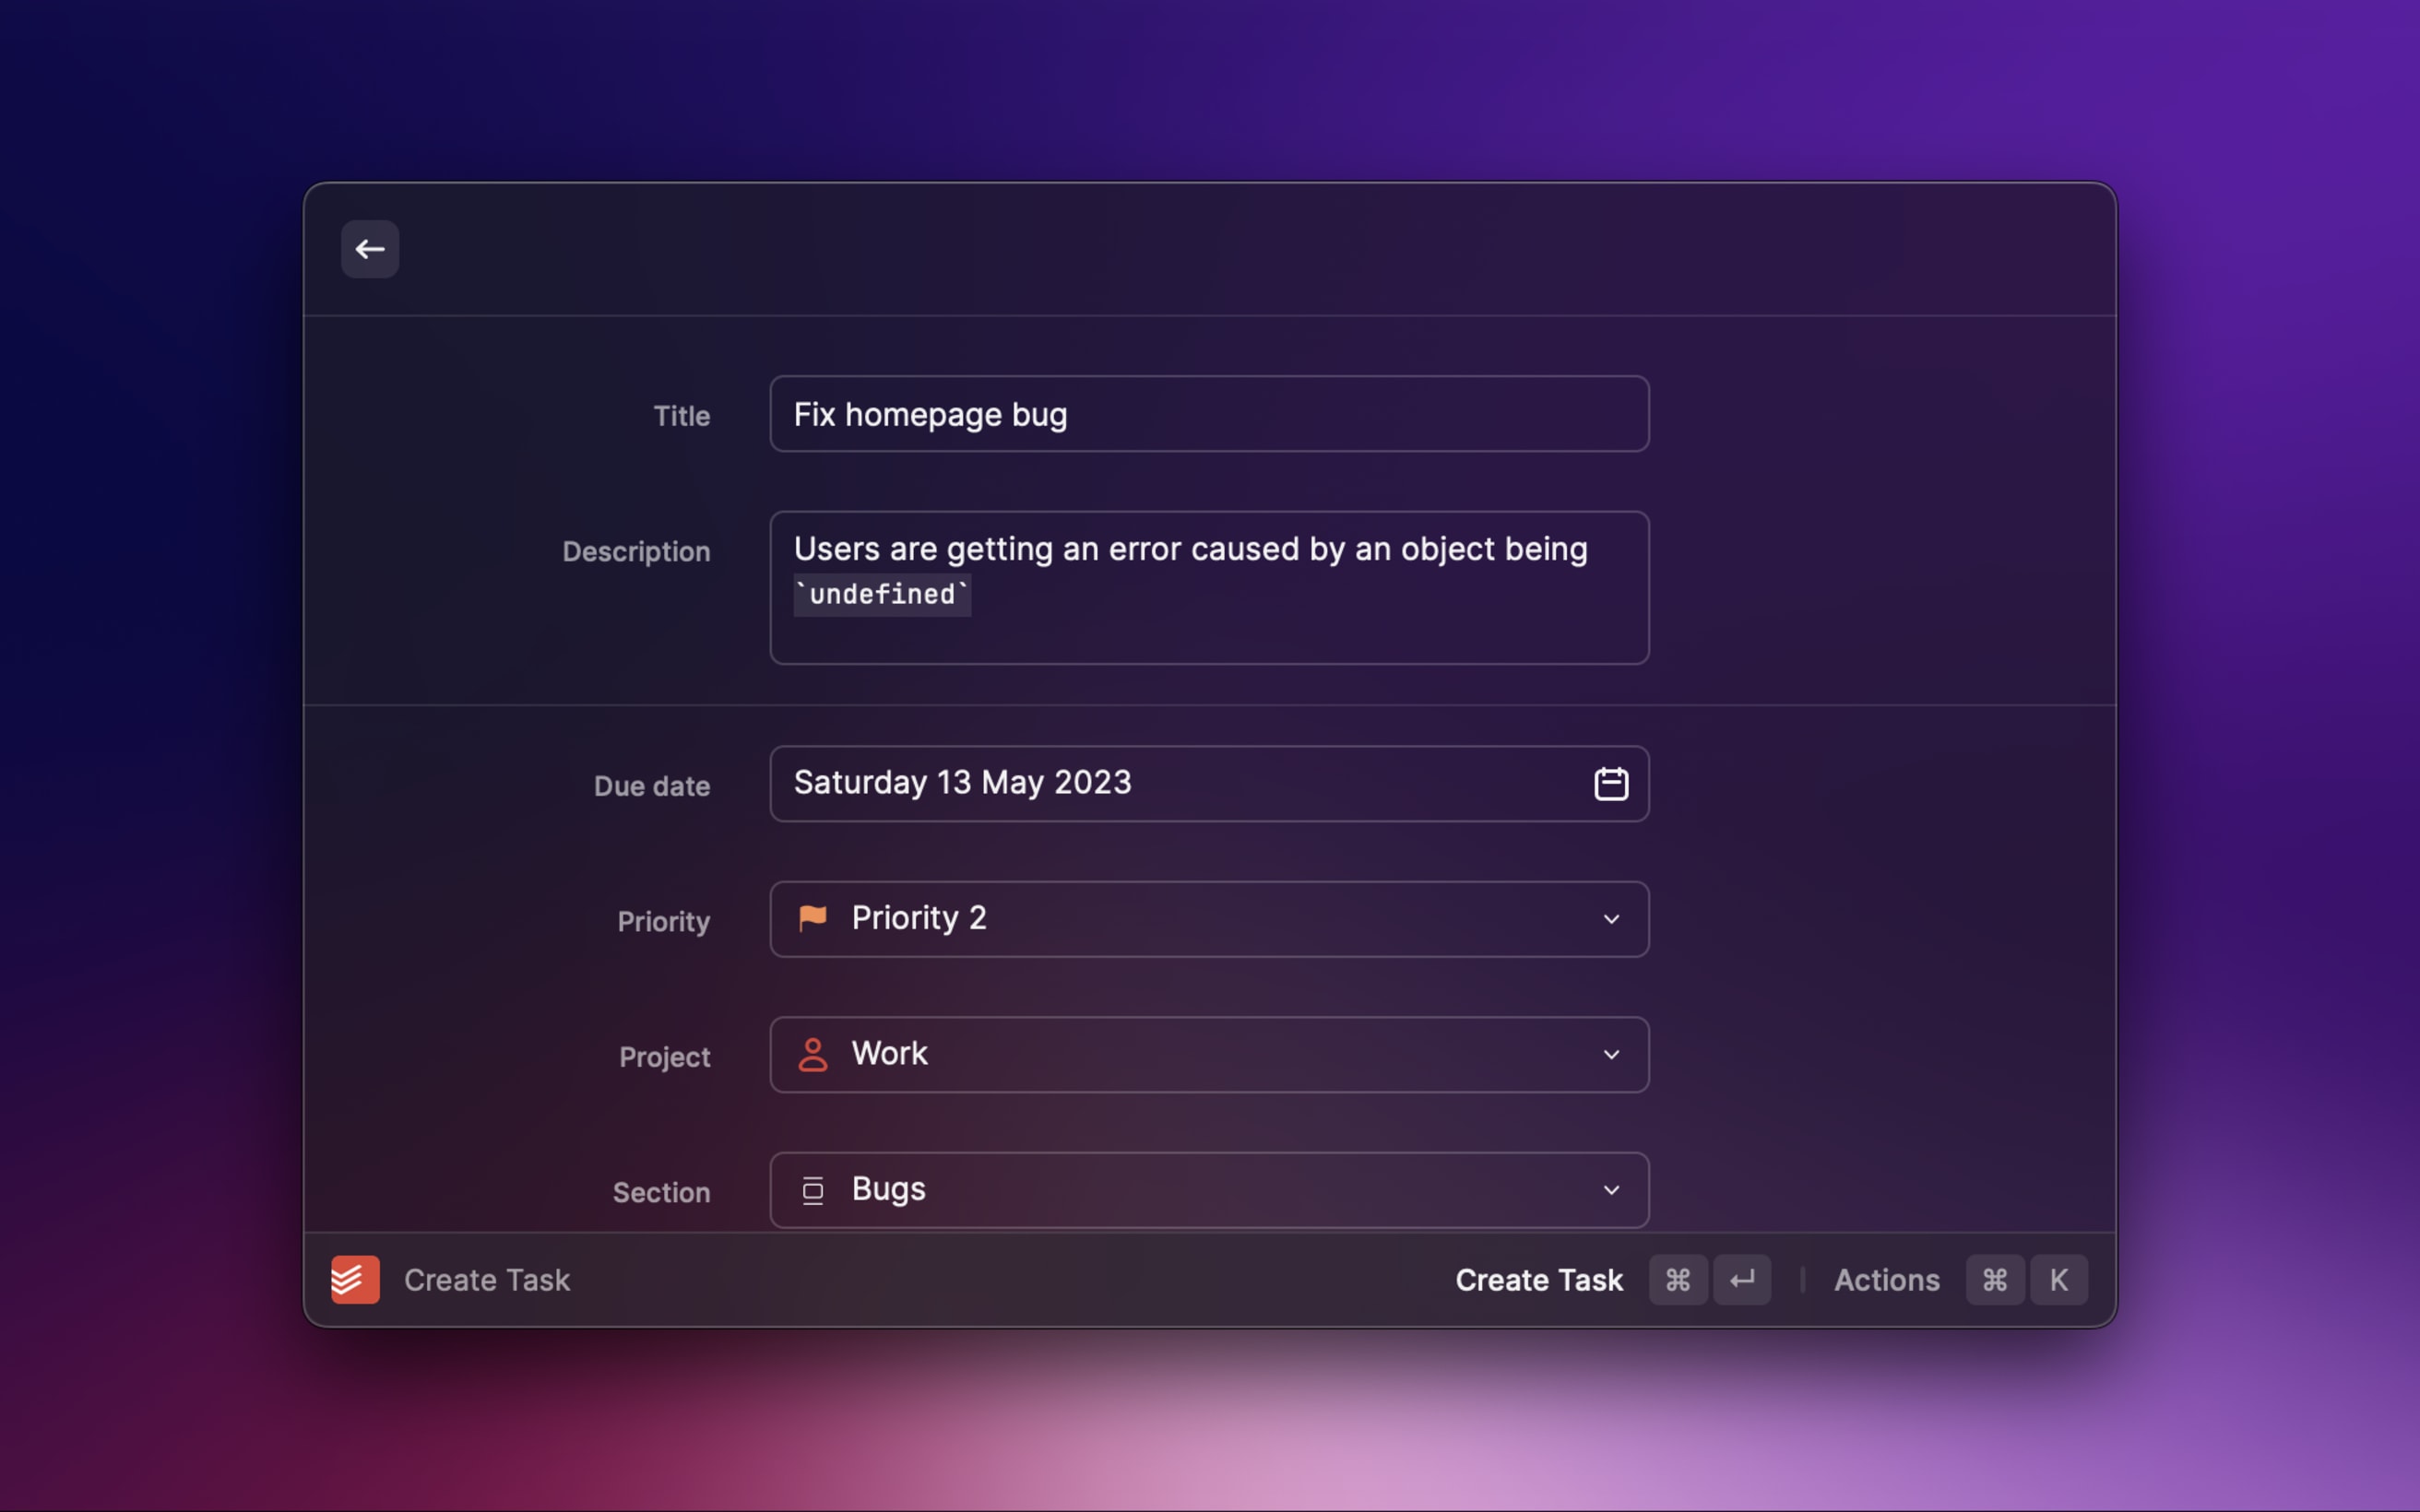The width and height of the screenshot is (2420, 1512).
Task: Click the person icon next to Work project
Action: click(x=810, y=1054)
